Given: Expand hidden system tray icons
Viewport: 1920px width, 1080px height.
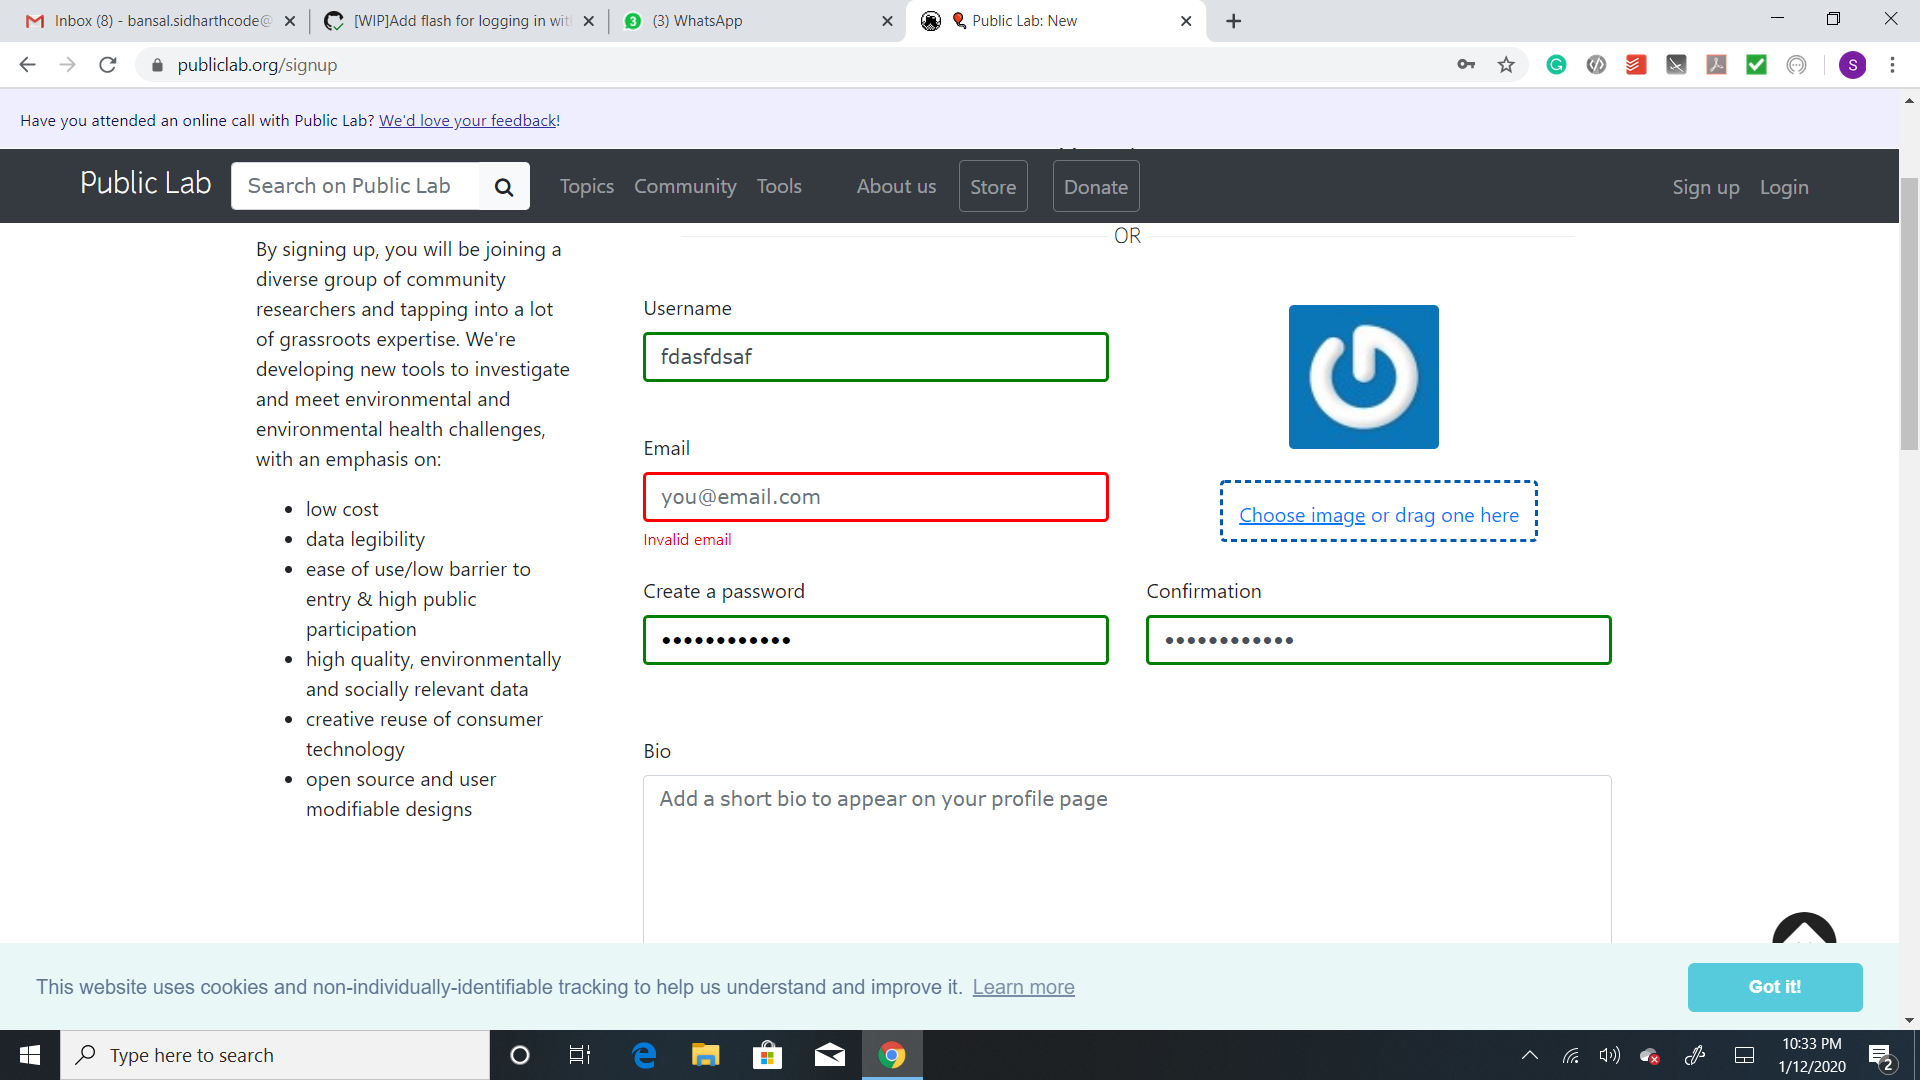Looking at the screenshot, I should click(x=1529, y=1055).
